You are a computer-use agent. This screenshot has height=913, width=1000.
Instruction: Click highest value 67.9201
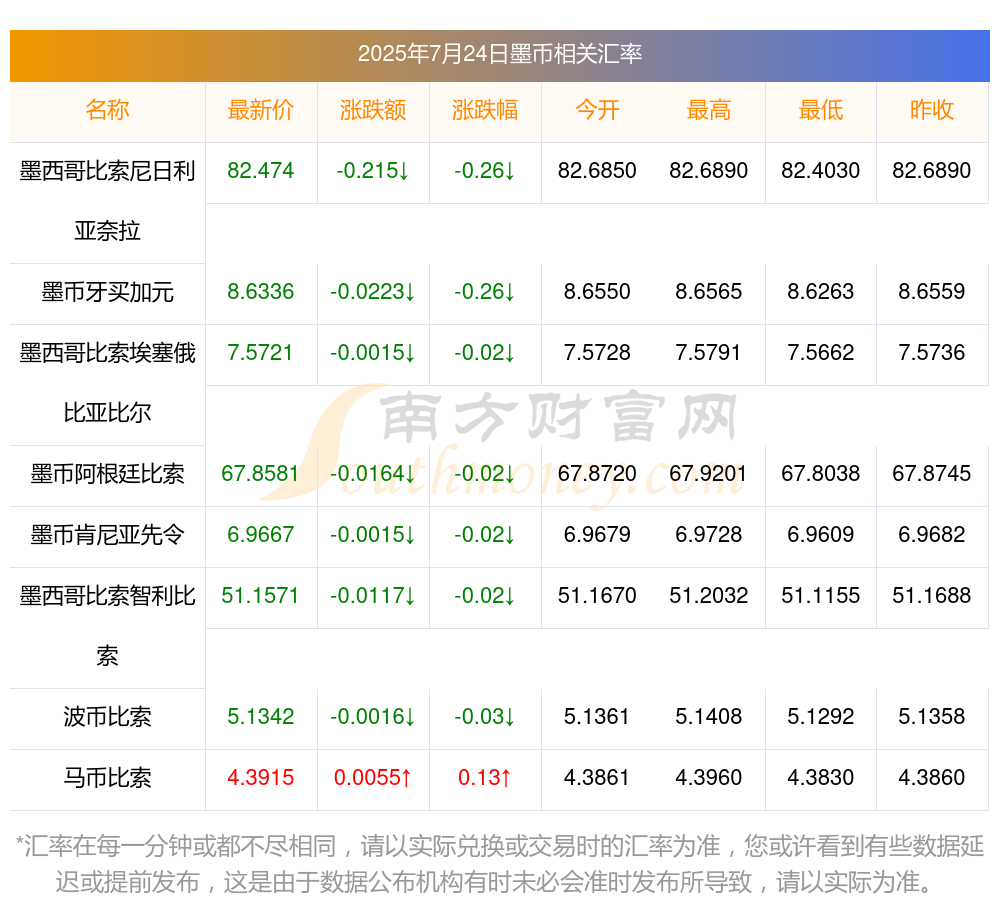(x=709, y=474)
